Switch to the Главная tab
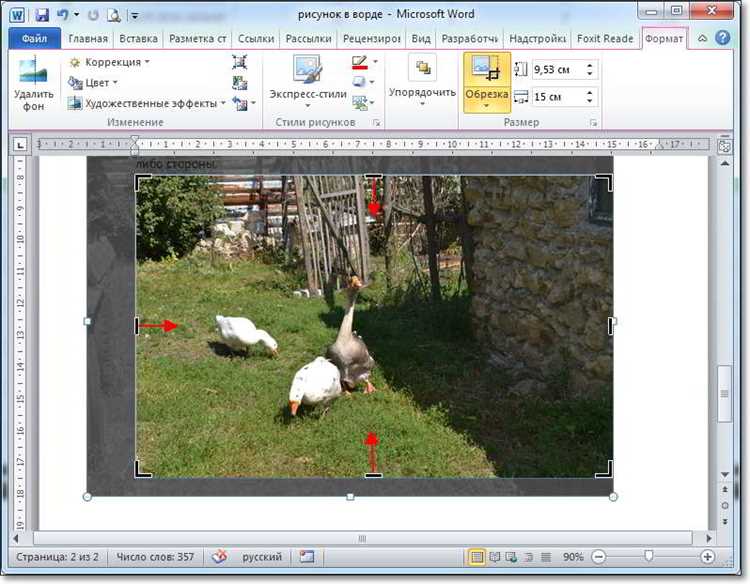The width and height of the screenshot is (750, 584). 88,39
